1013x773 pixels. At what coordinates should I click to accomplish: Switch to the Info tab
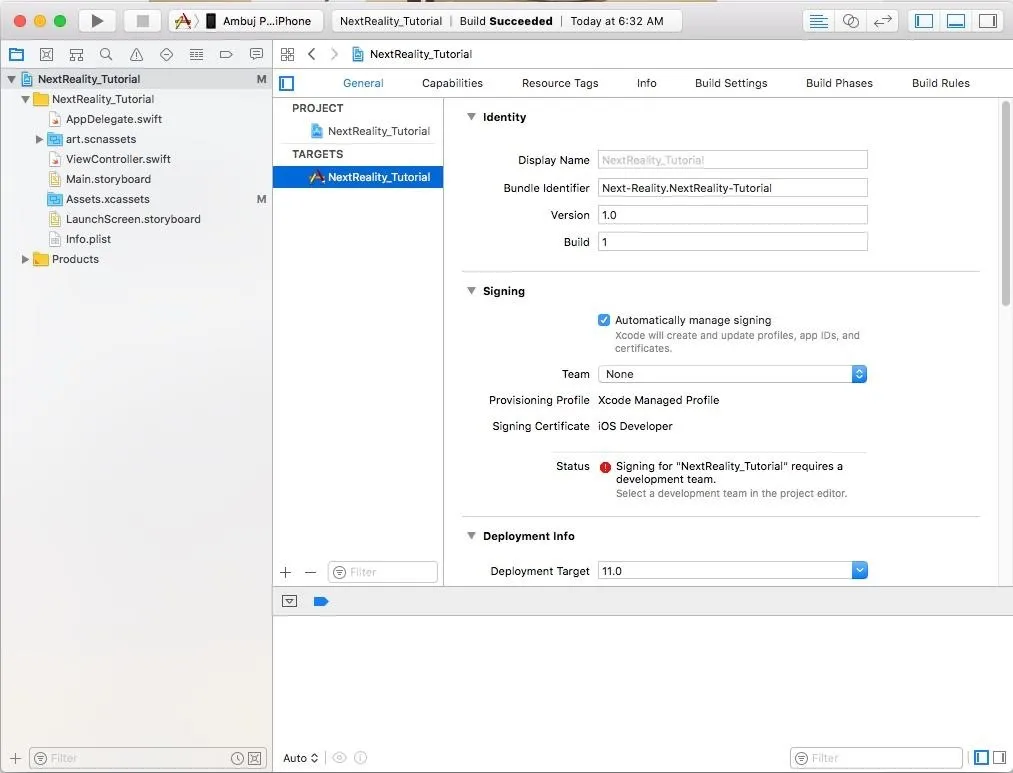point(647,83)
